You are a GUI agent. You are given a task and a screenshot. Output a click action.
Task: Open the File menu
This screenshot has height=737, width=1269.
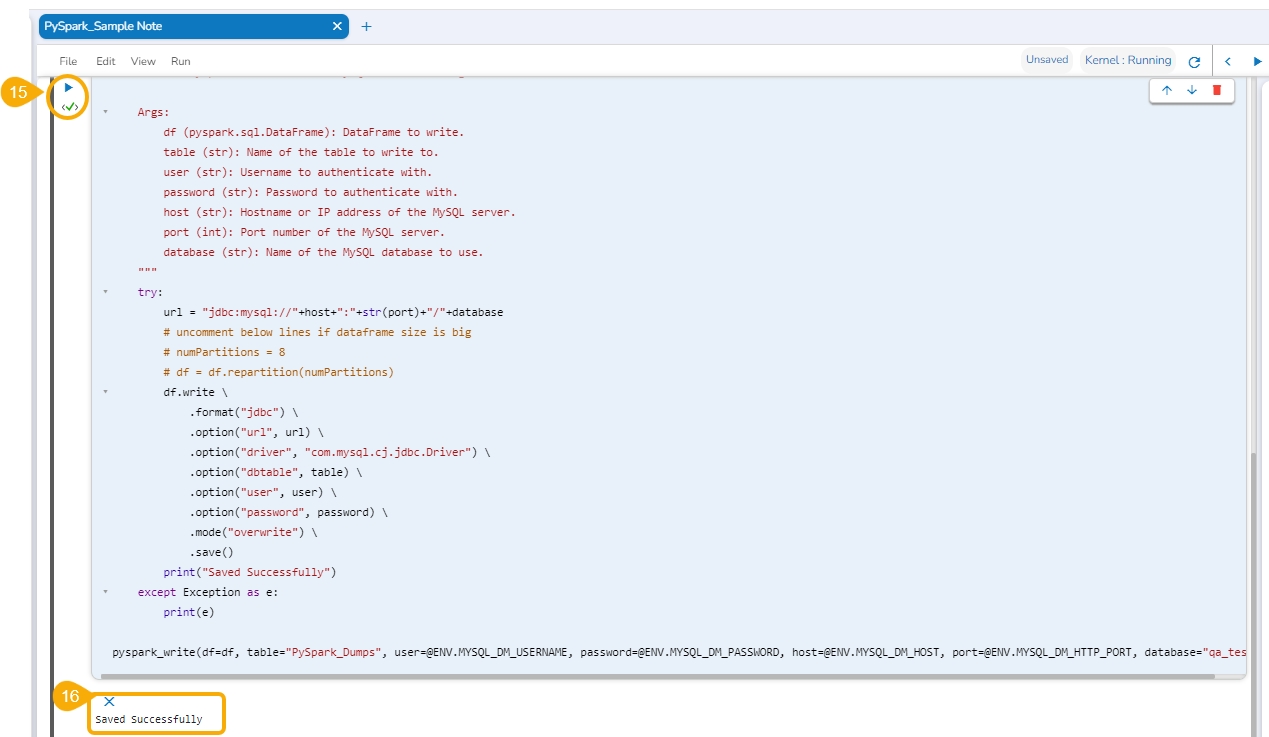68,61
